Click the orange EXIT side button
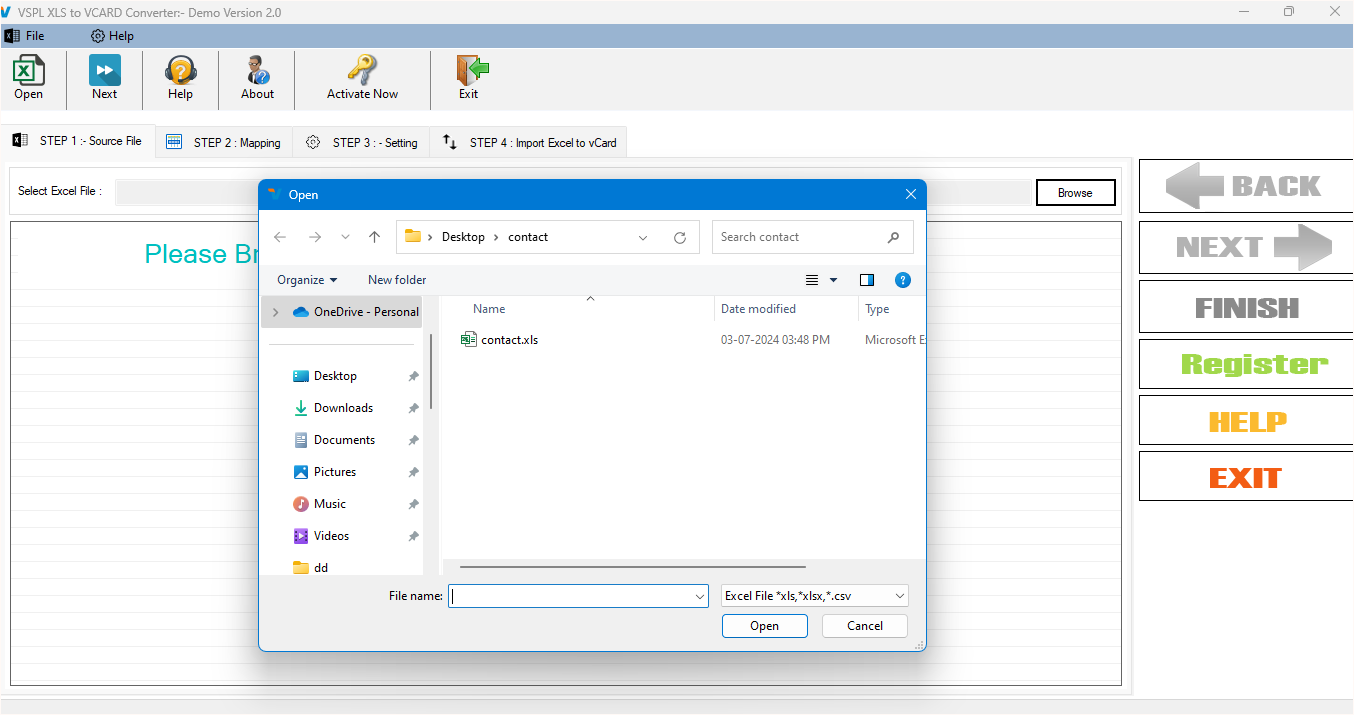Viewport: 1354px width, 715px height. tap(1245, 477)
